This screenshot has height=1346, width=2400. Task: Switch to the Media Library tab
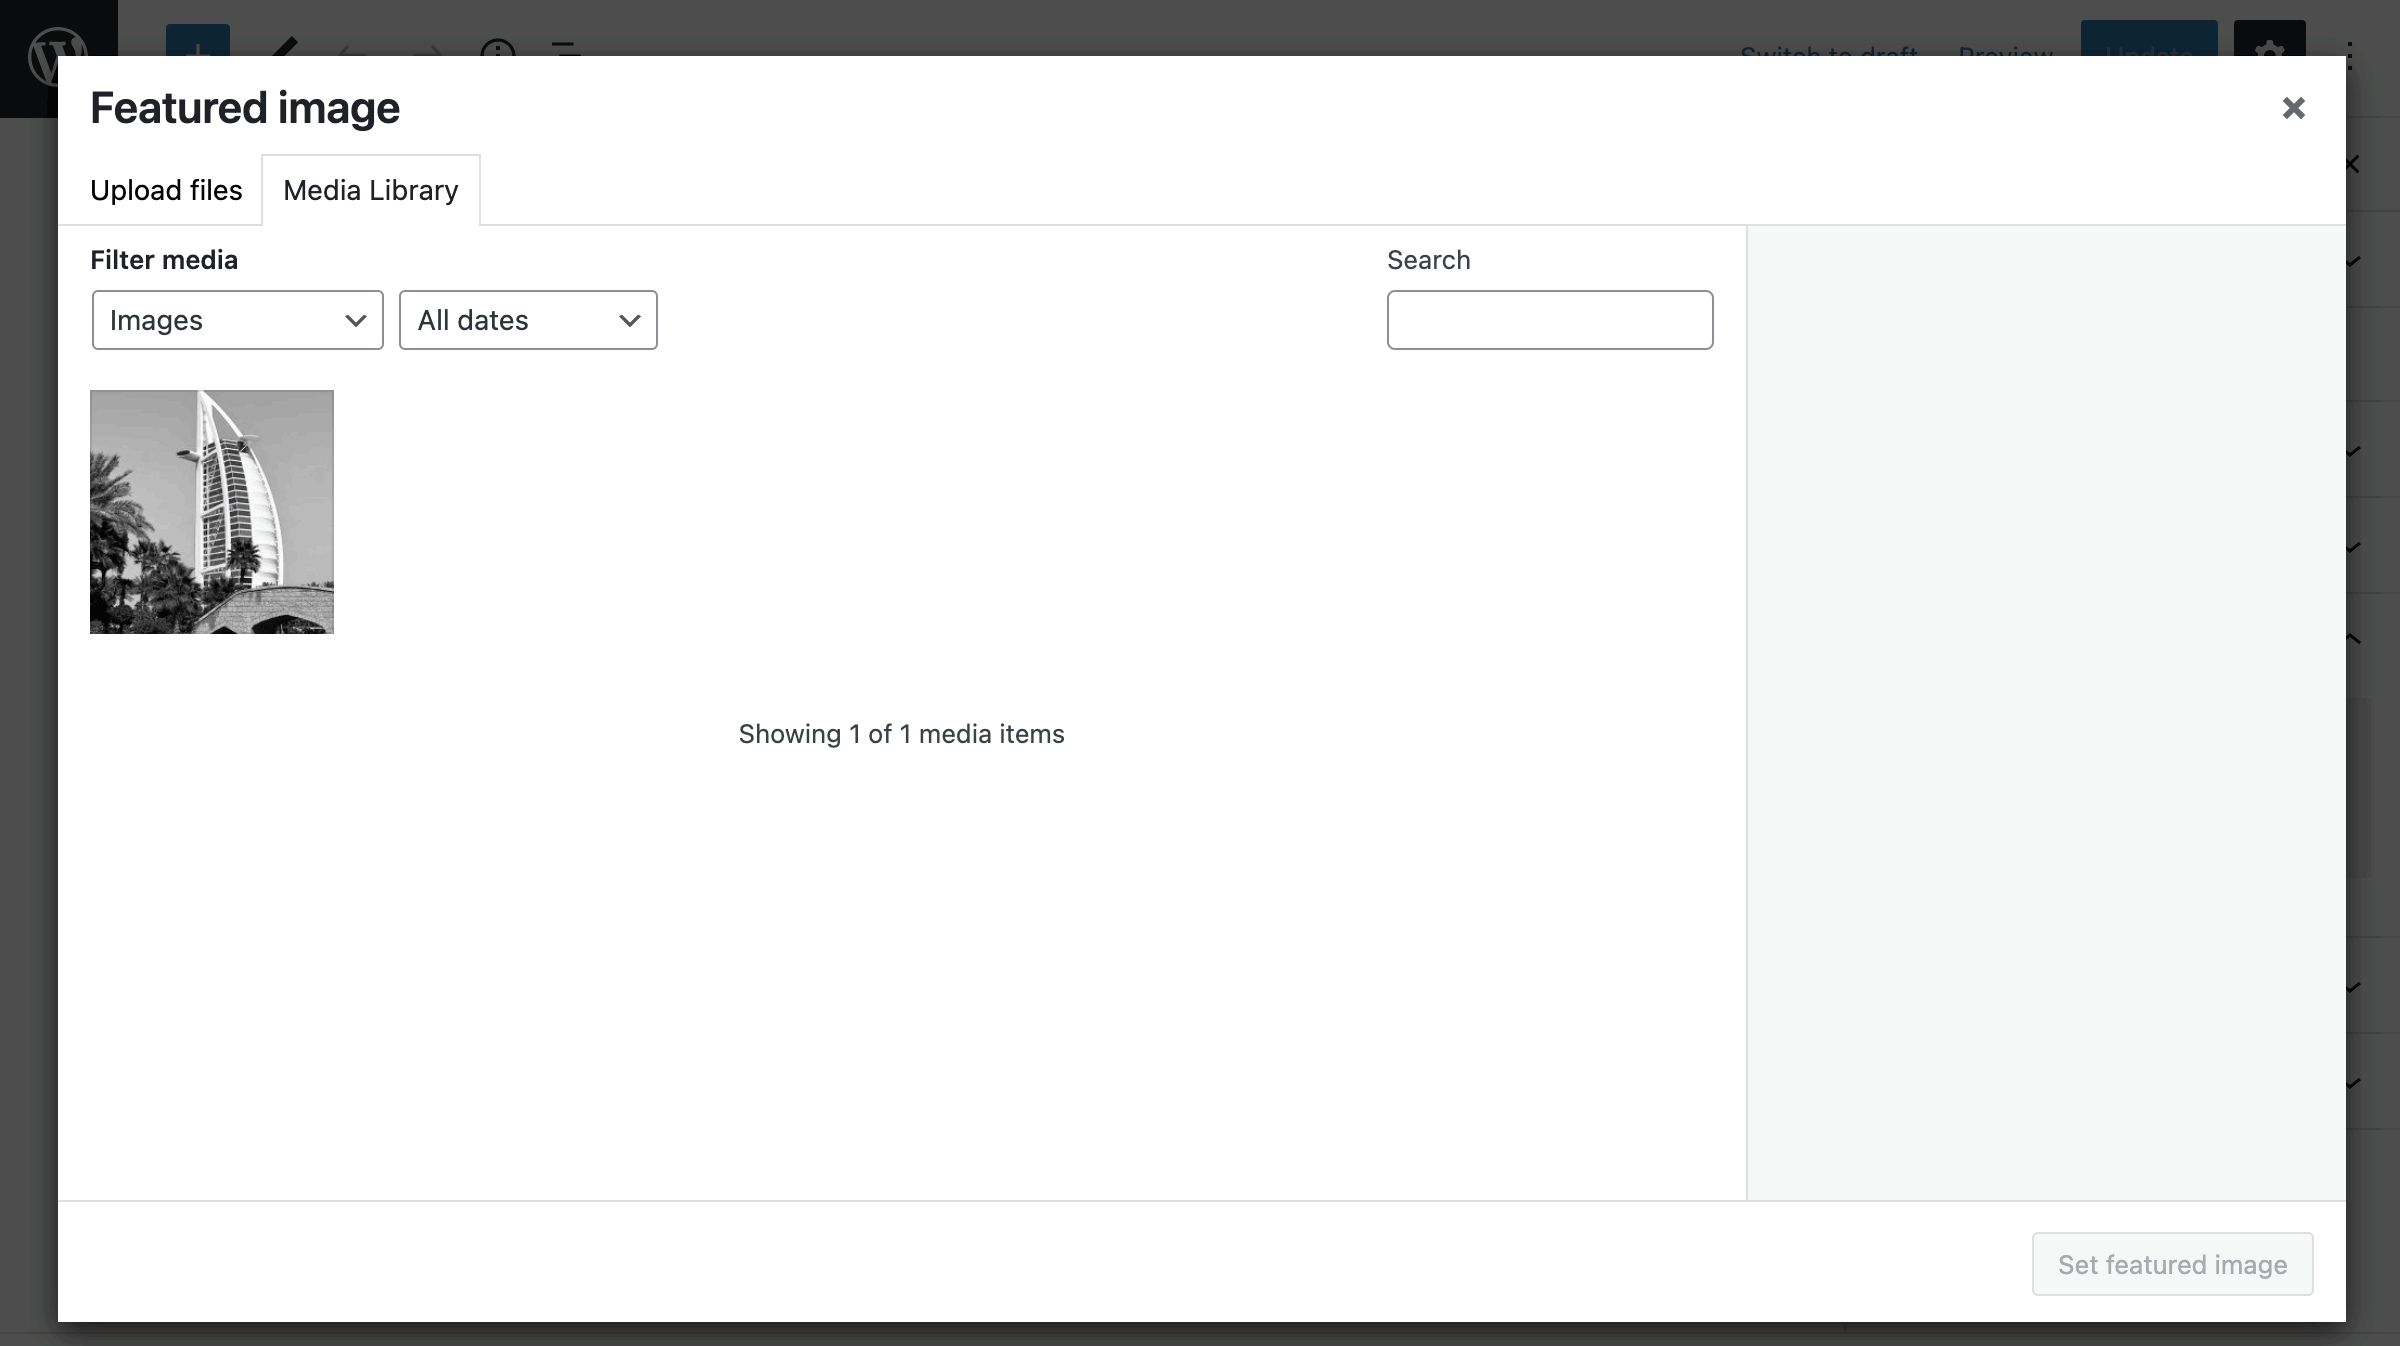370,190
